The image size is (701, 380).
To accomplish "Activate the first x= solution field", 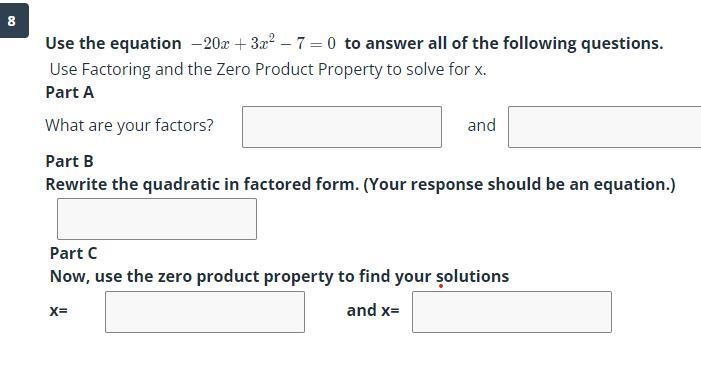I will coord(205,312).
